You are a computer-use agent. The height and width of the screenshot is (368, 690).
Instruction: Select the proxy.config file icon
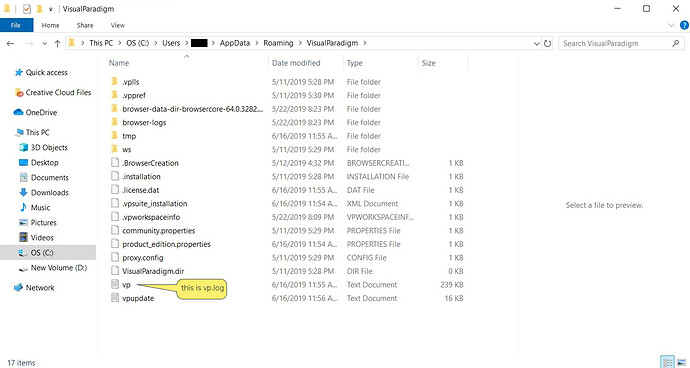(115, 258)
